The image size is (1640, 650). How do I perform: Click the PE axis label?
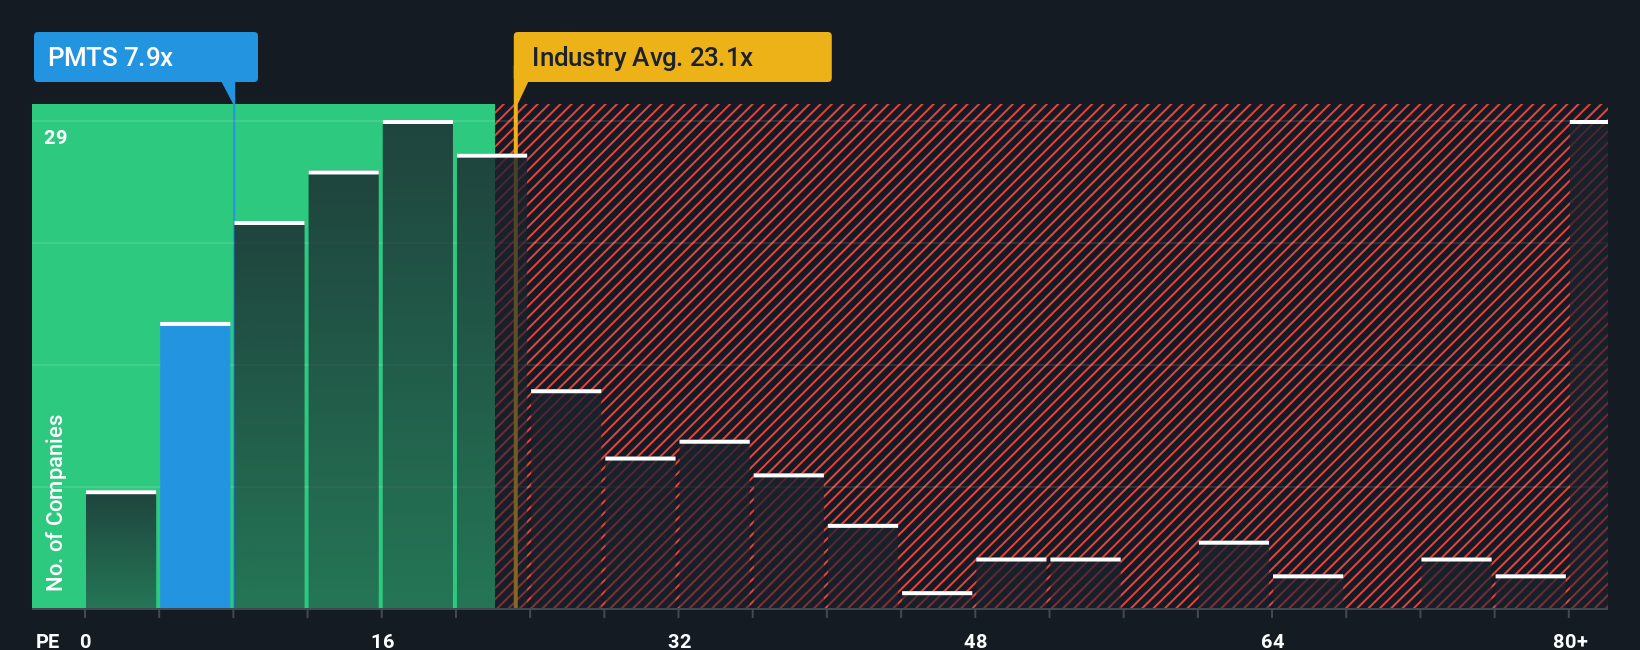(48, 640)
